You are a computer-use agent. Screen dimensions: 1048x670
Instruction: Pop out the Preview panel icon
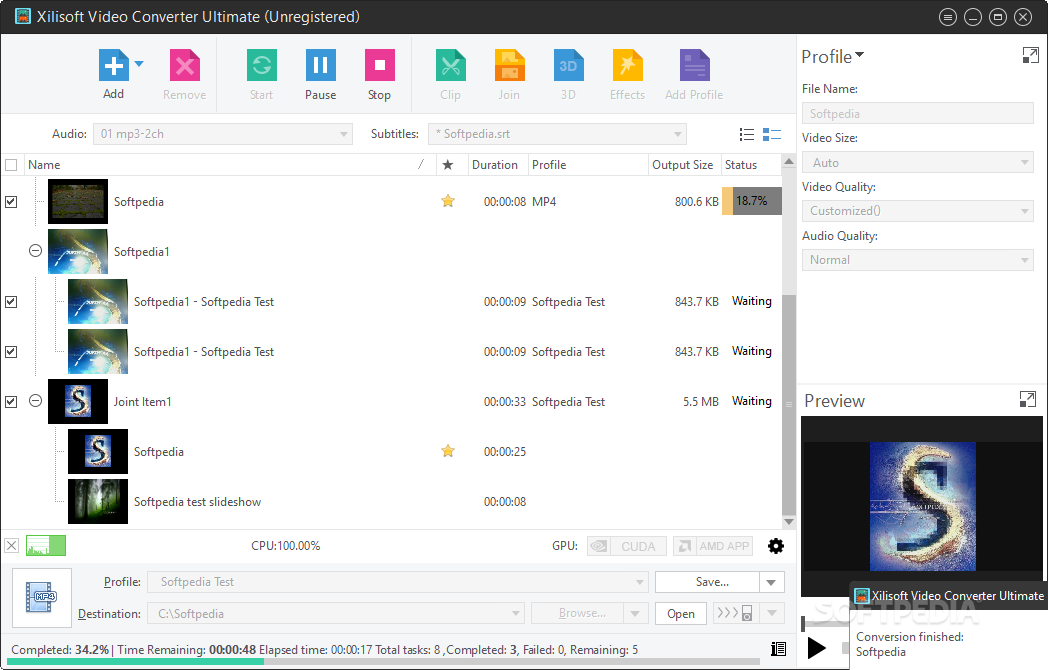tap(1027, 400)
